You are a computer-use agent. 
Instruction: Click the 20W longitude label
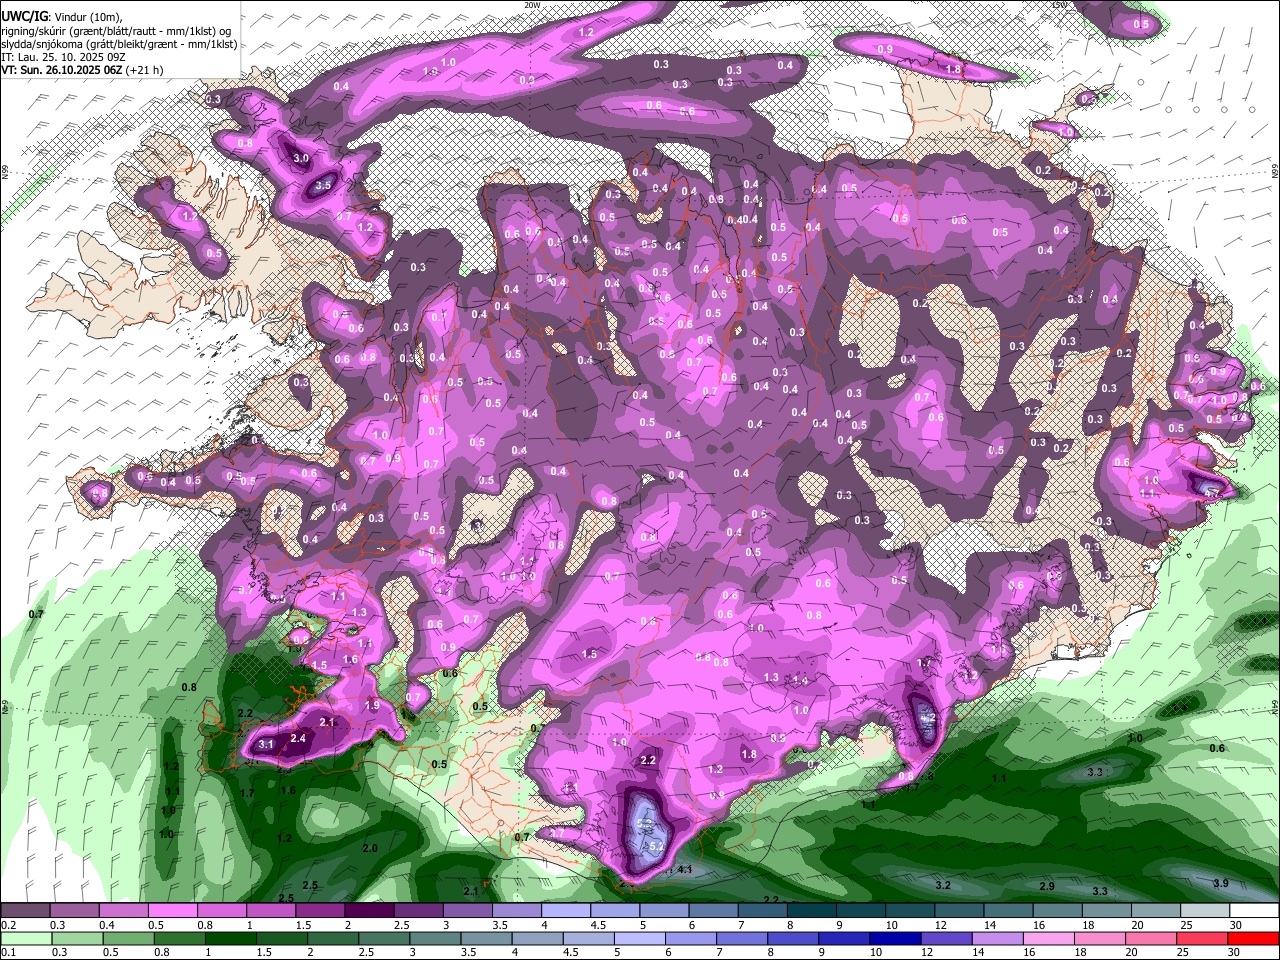(533, 5)
